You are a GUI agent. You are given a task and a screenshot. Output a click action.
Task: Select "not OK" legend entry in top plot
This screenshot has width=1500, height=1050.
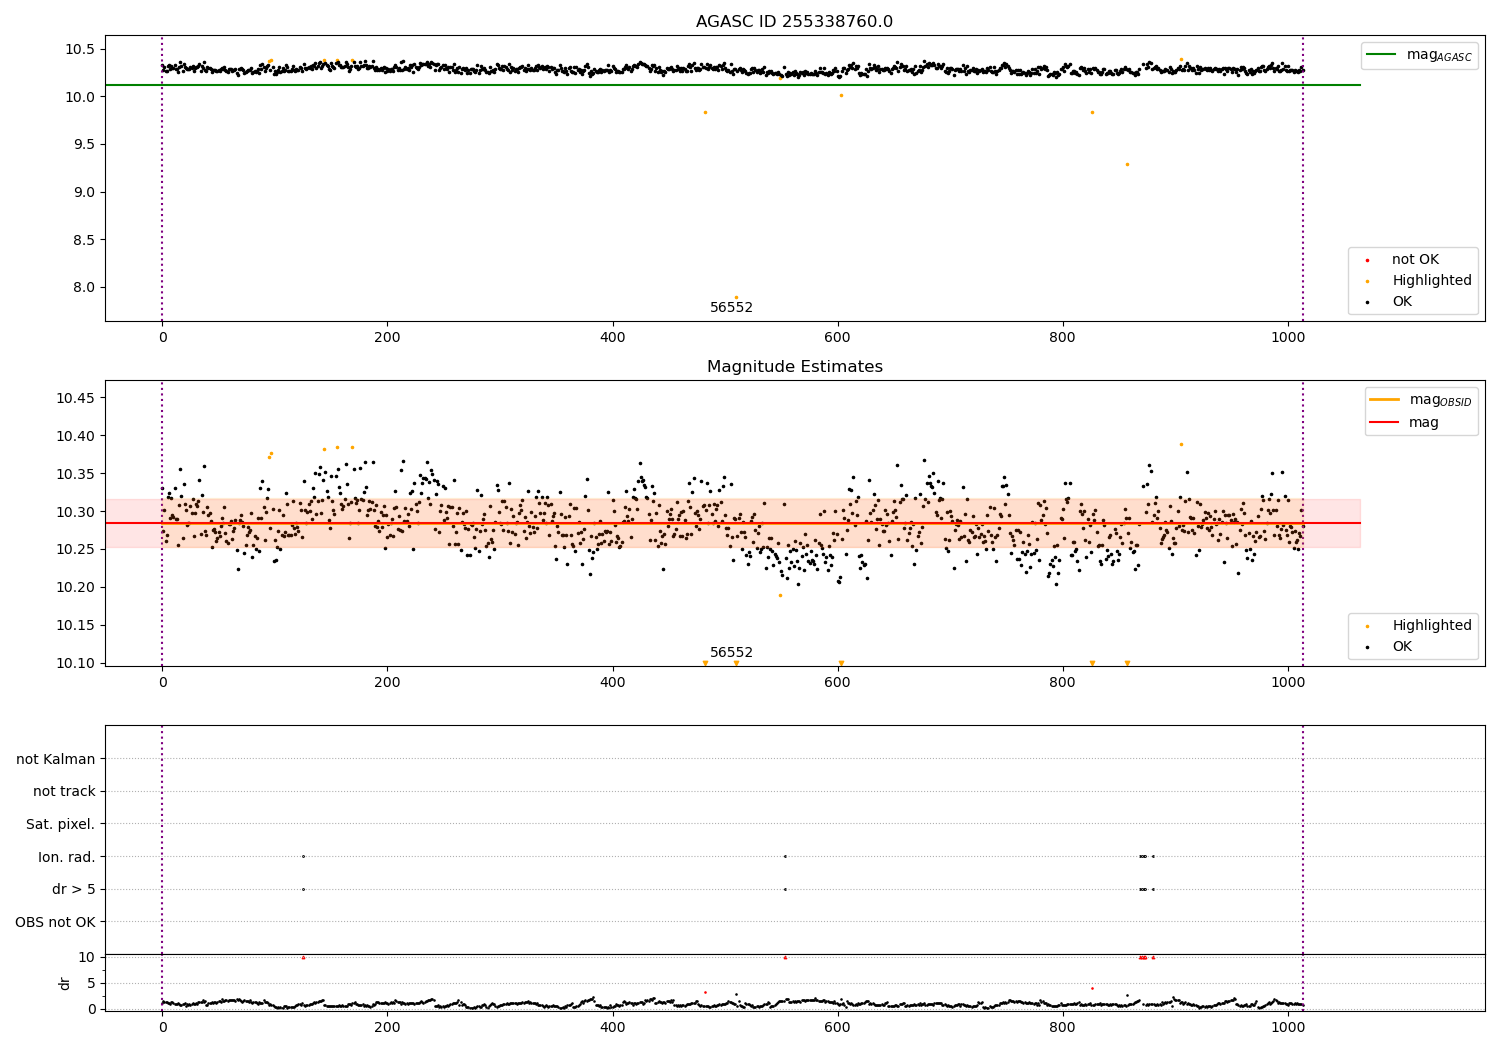point(1415,260)
